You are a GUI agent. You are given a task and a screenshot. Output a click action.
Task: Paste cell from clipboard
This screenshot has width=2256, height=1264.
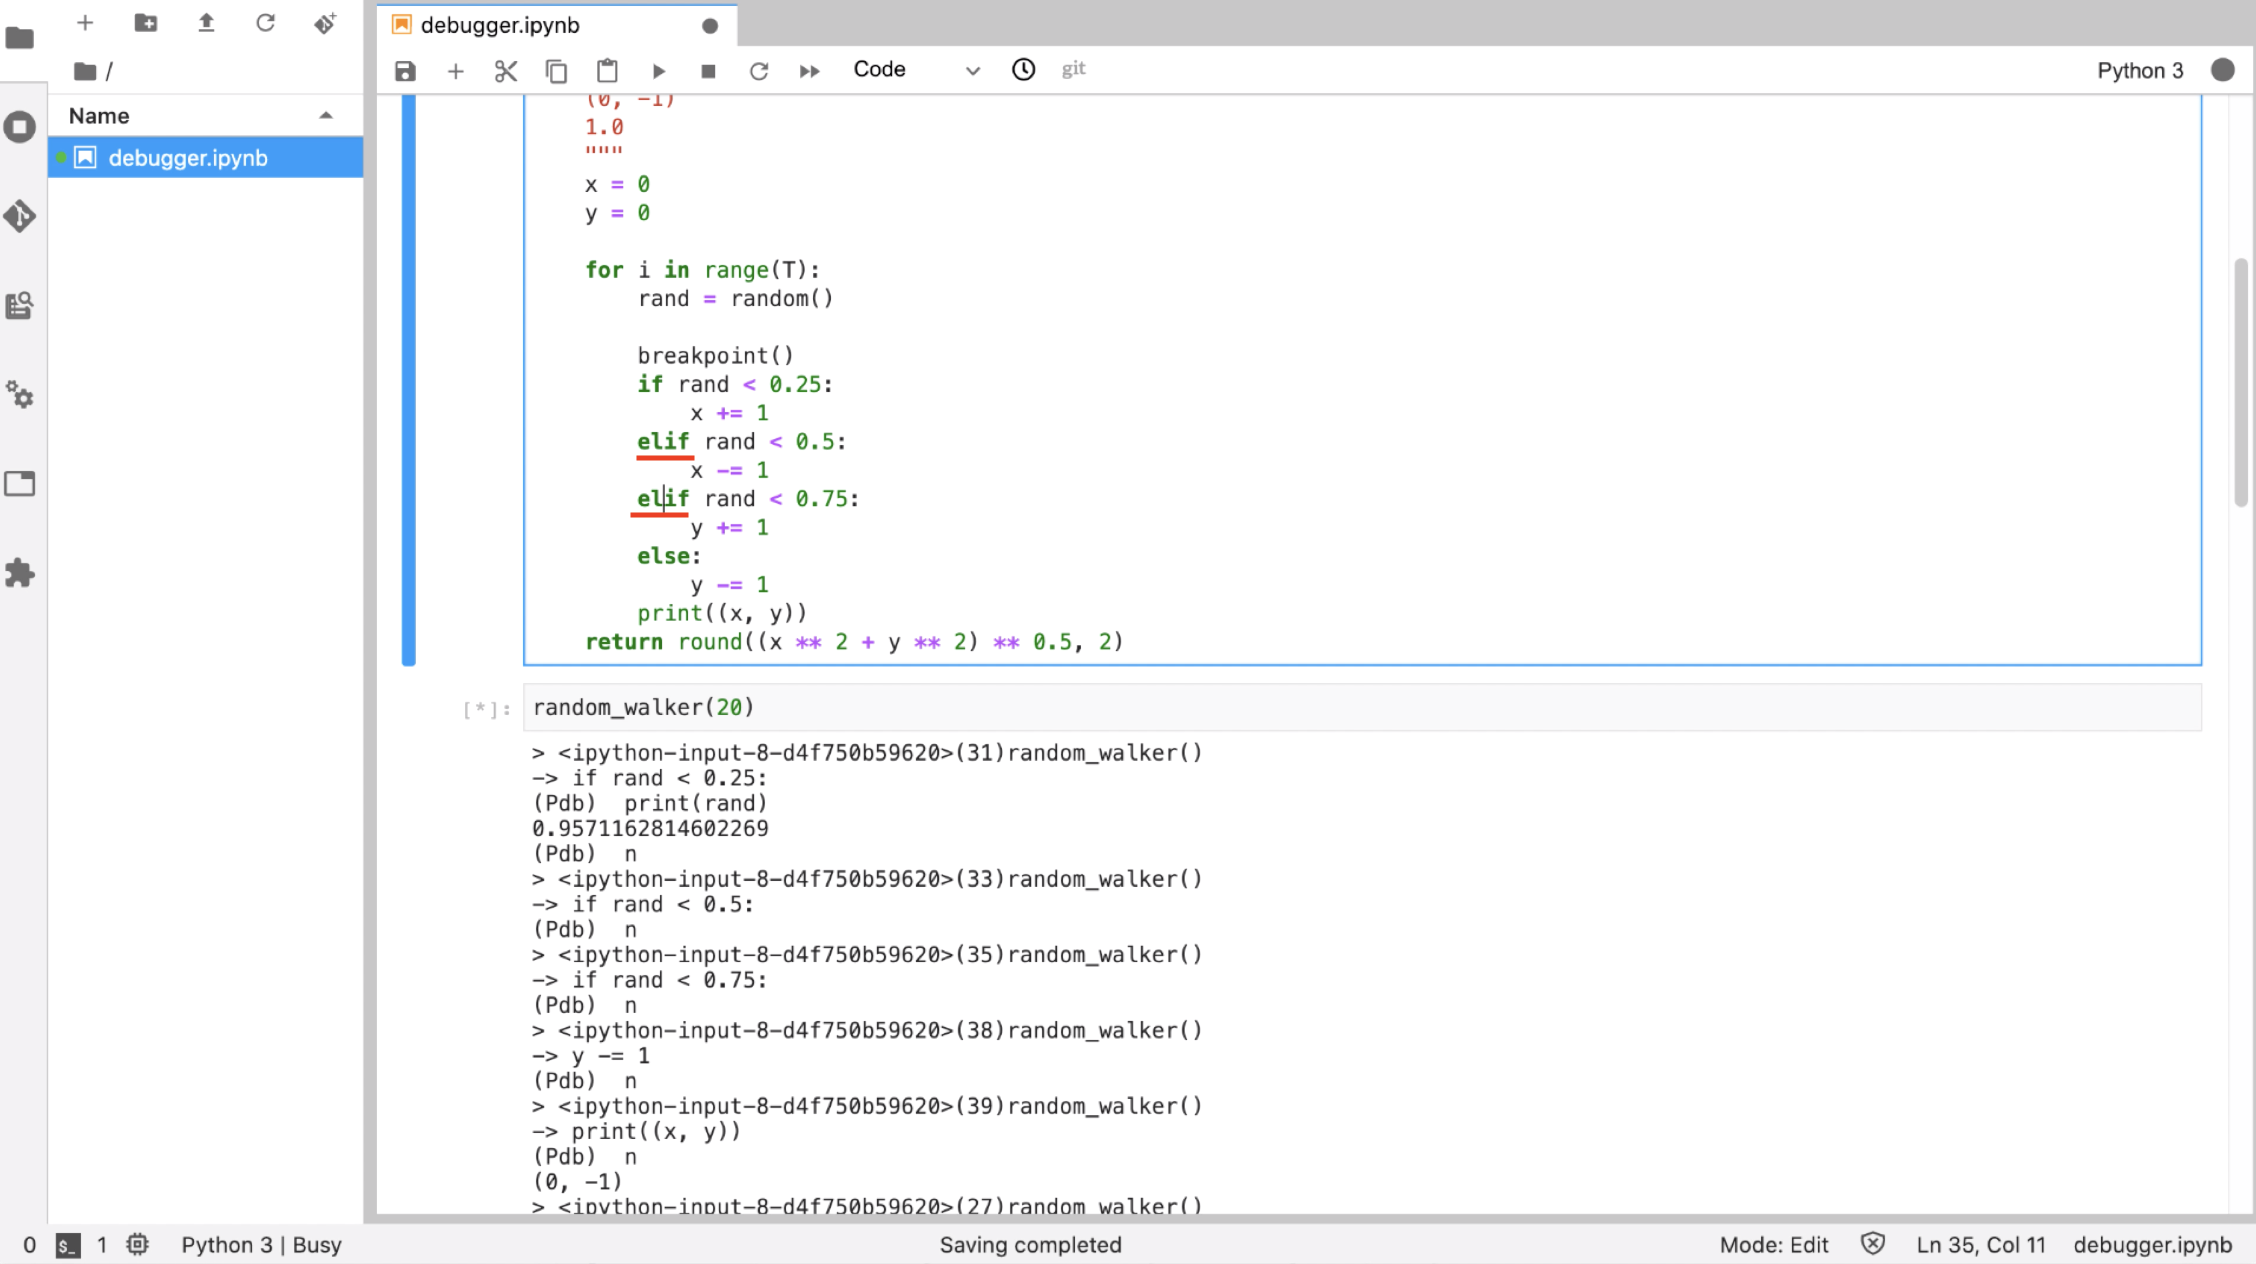coord(607,71)
